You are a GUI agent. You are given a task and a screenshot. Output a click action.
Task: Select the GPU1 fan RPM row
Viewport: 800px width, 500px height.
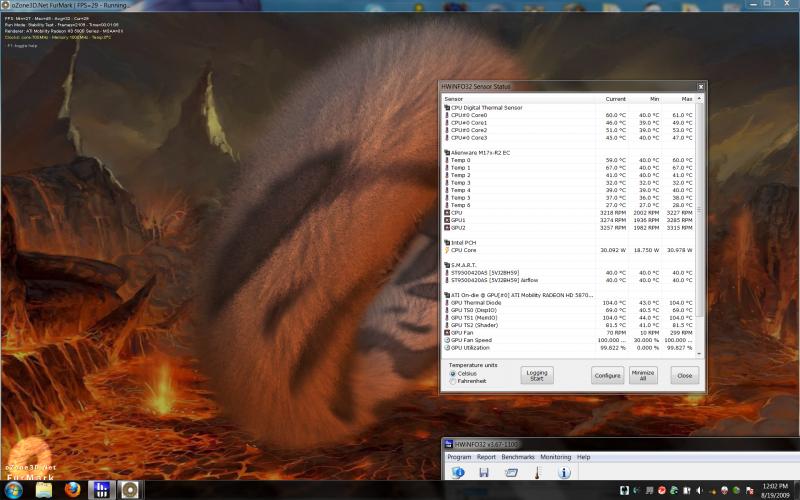568,220
